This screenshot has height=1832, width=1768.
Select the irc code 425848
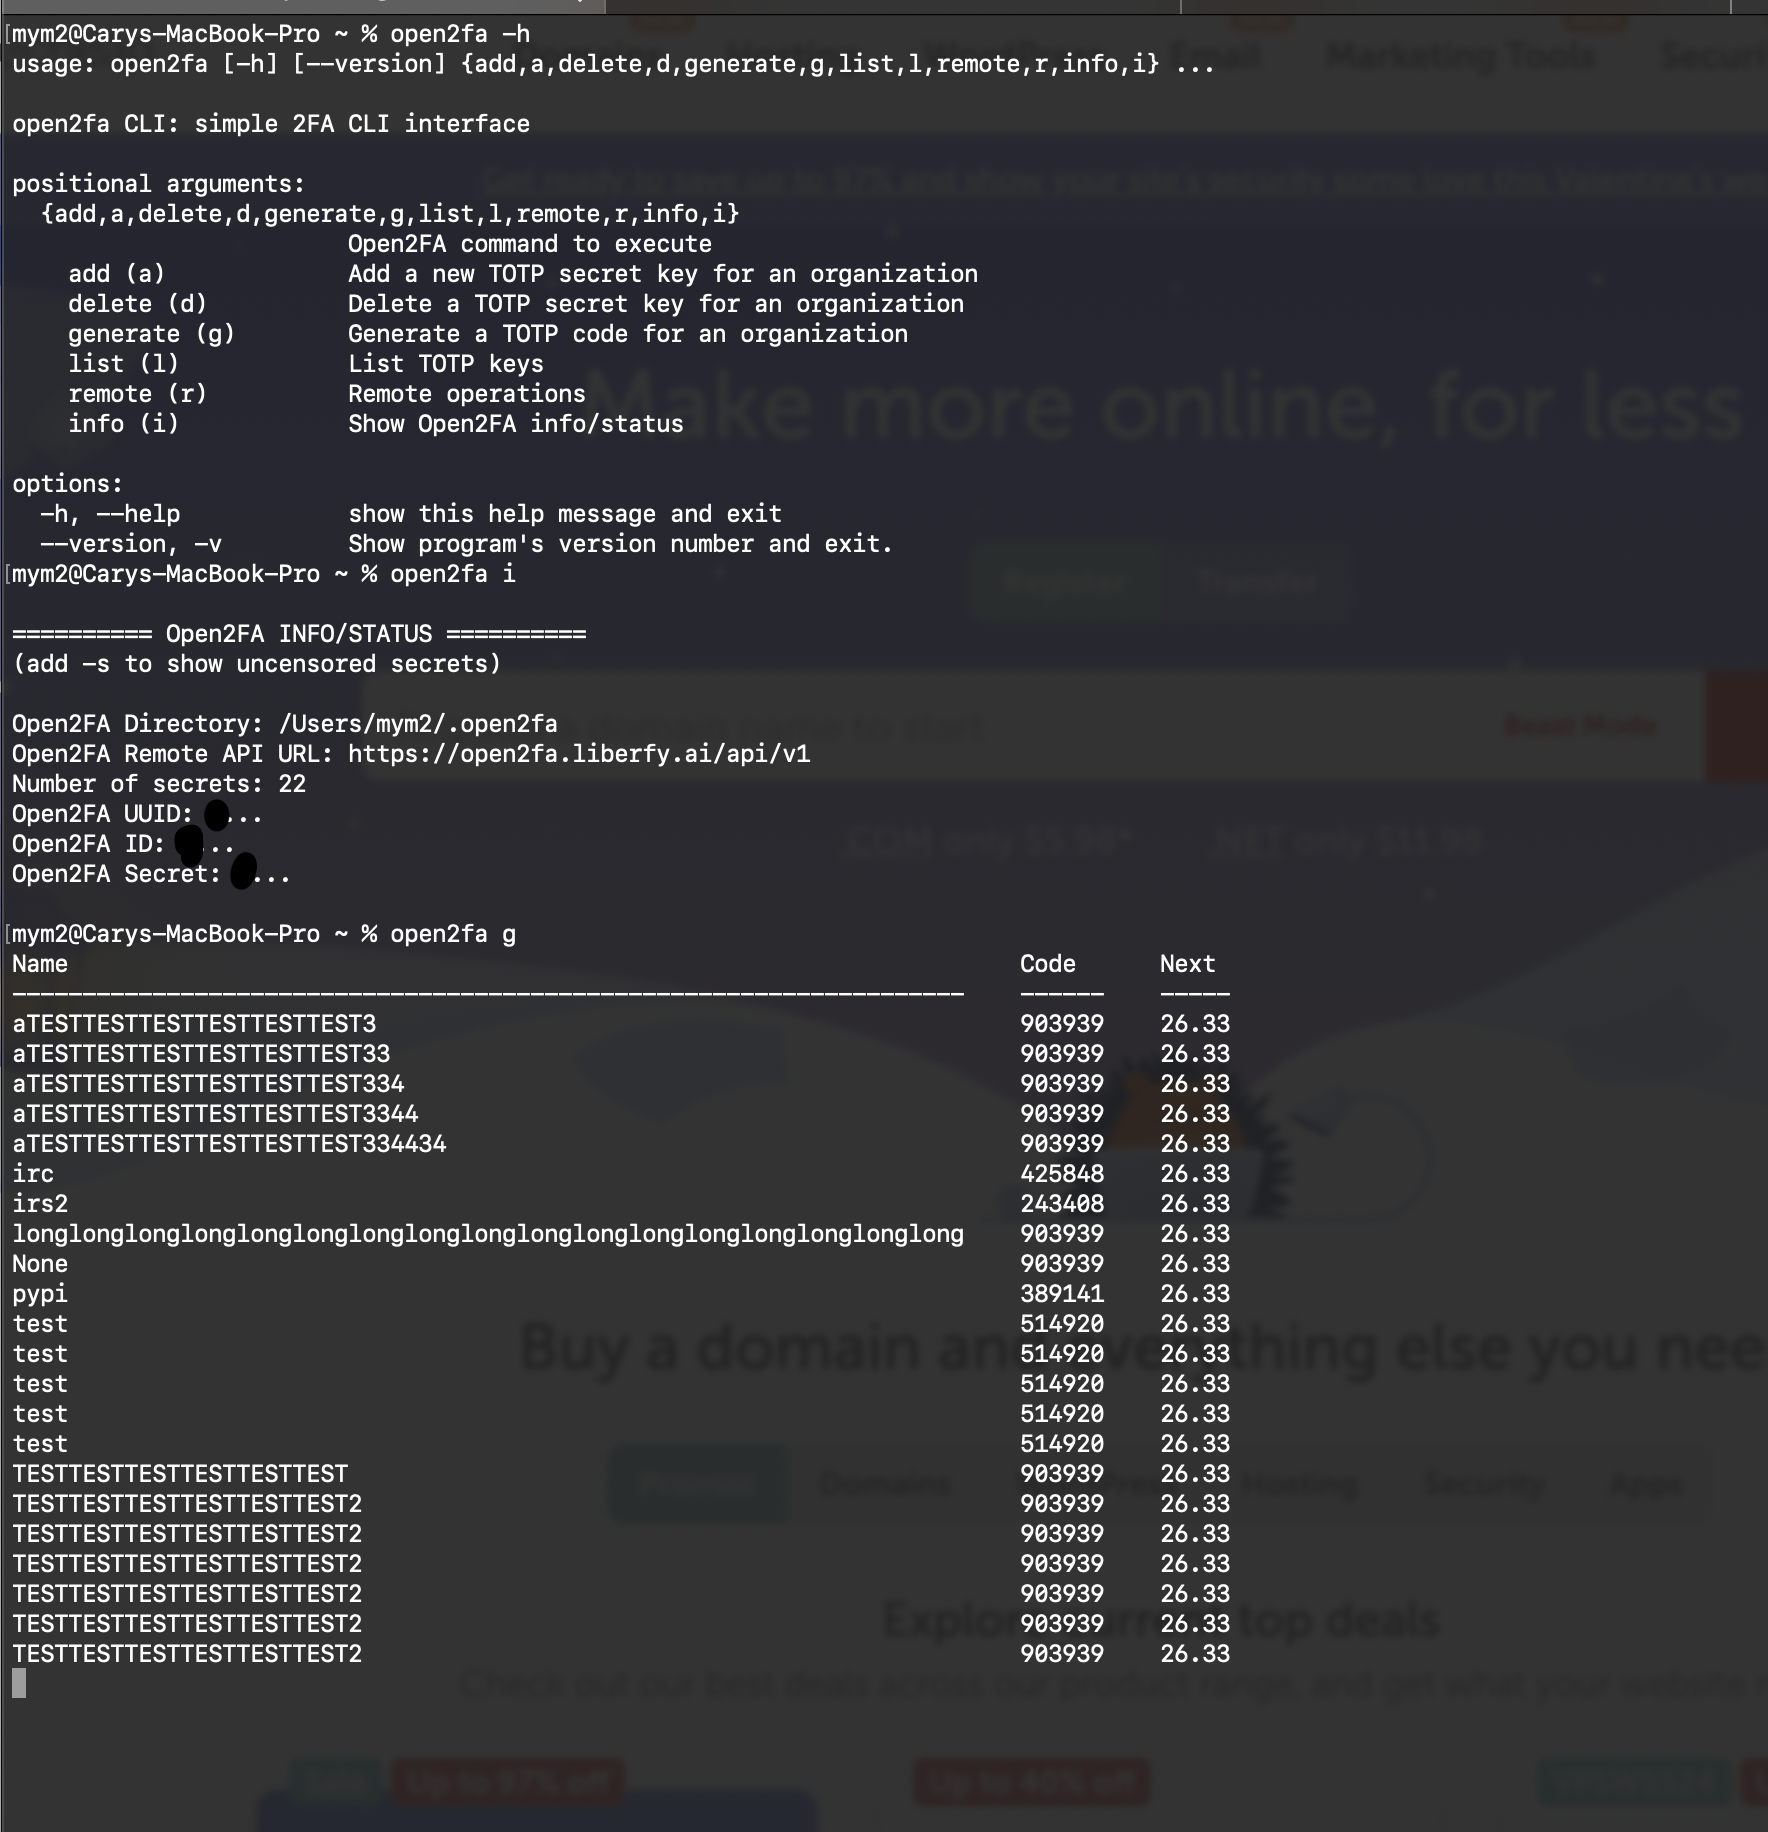(x=1061, y=1174)
